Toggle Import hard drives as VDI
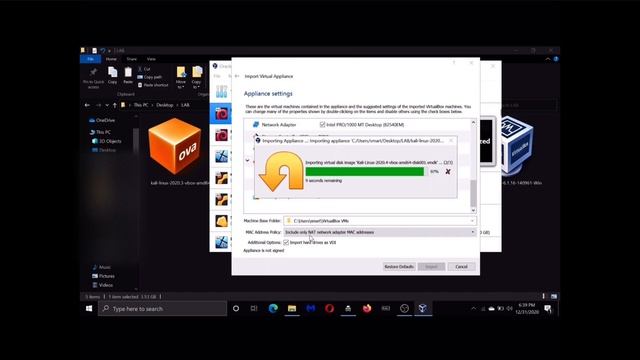Image resolution: width=640 pixels, height=360 pixels. [286, 242]
